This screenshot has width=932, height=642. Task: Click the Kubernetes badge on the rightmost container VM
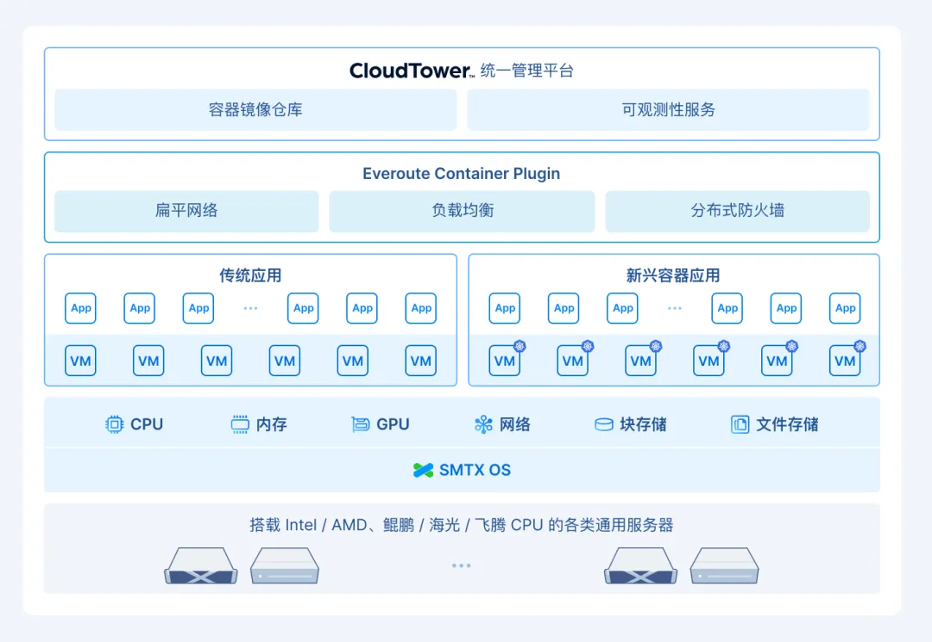(859, 346)
